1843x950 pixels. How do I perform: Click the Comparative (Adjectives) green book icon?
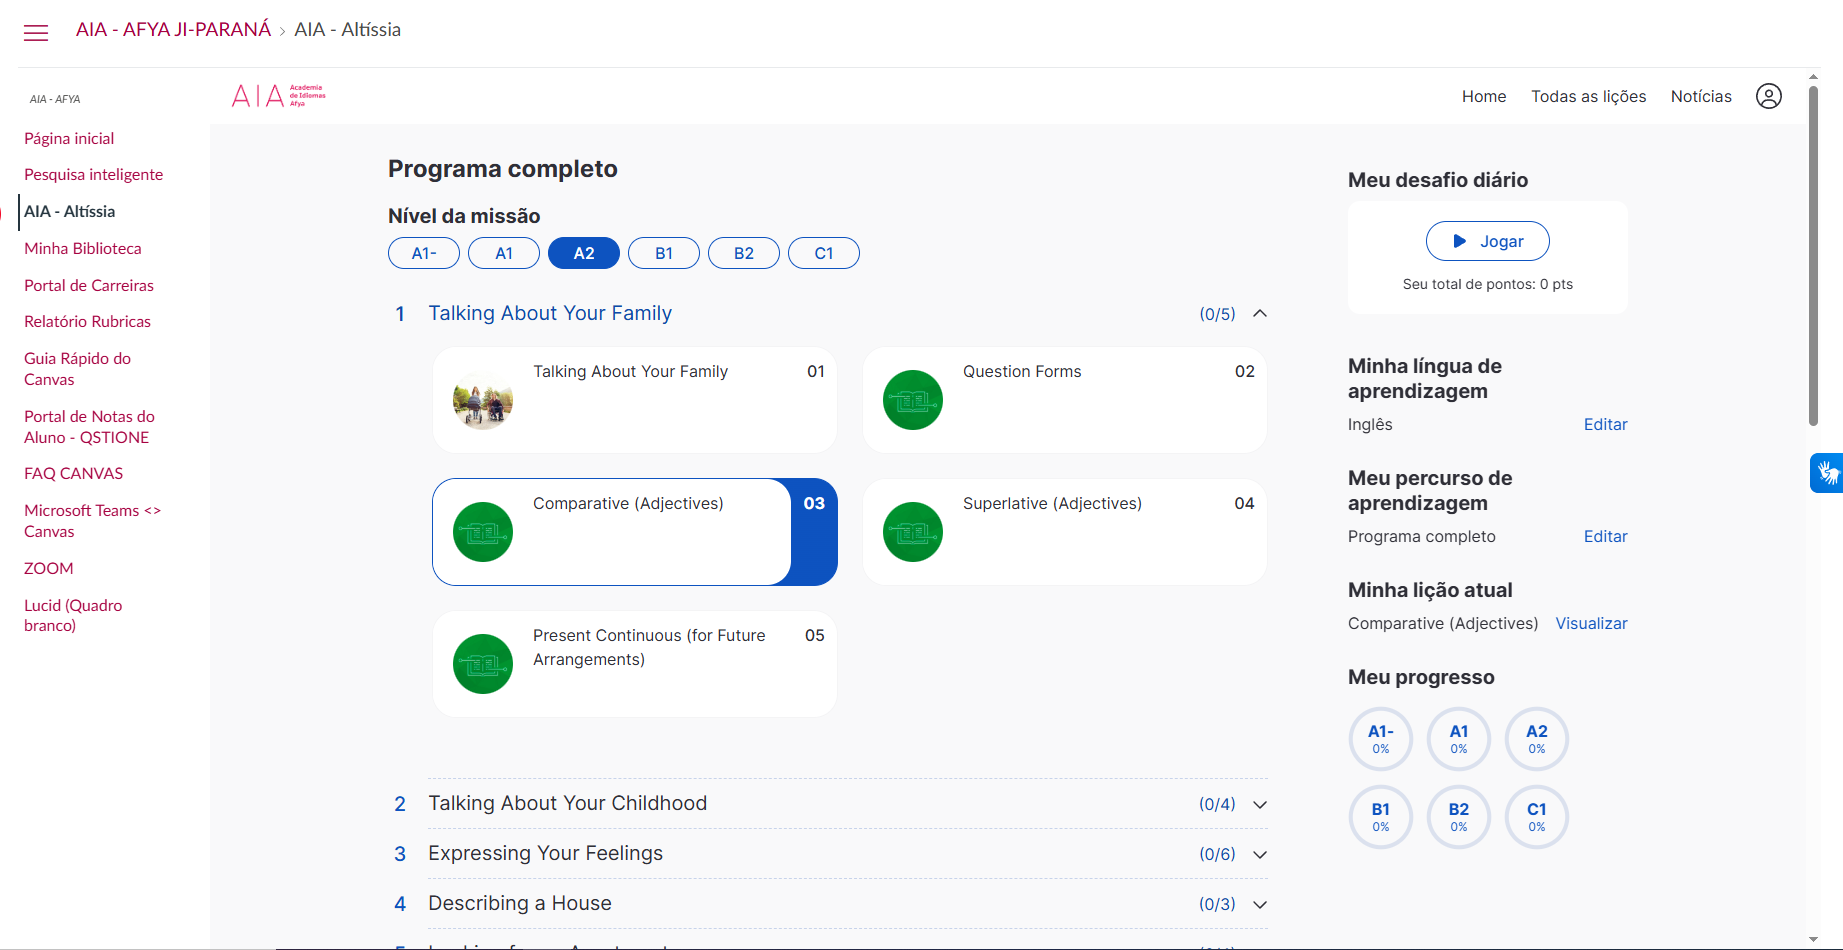click(483, 532)
